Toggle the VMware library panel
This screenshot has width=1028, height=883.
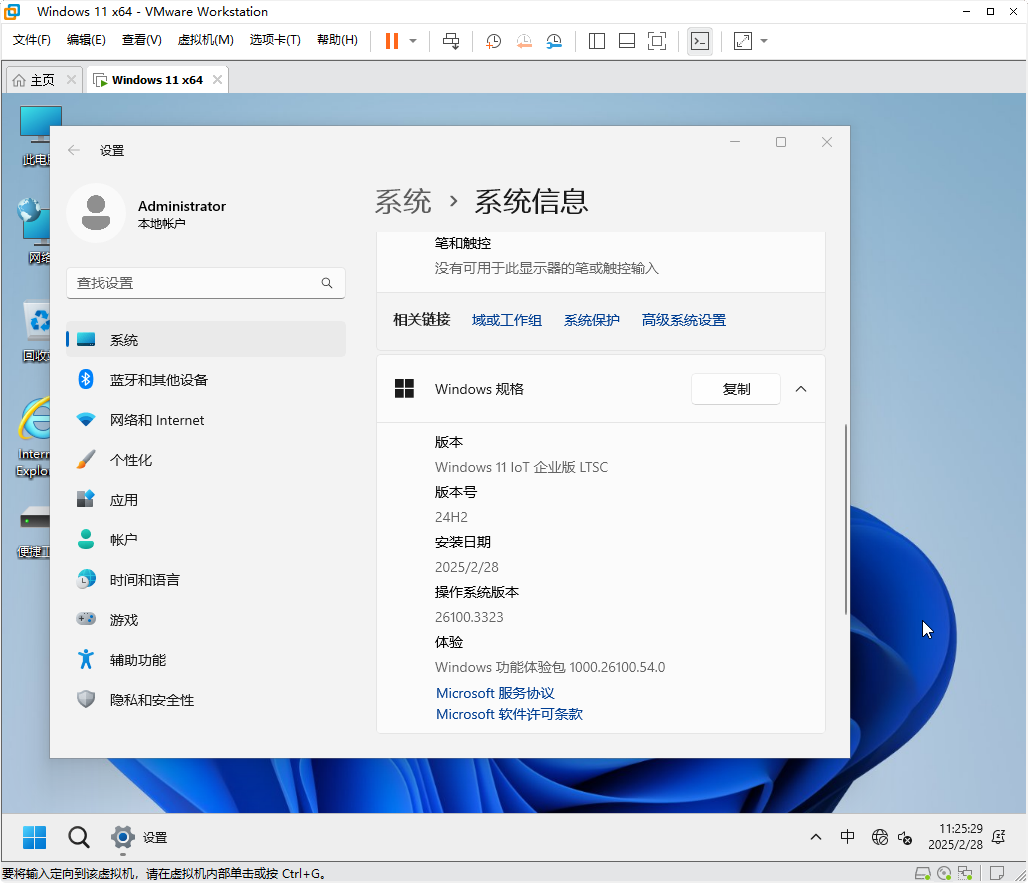[597, 41]
